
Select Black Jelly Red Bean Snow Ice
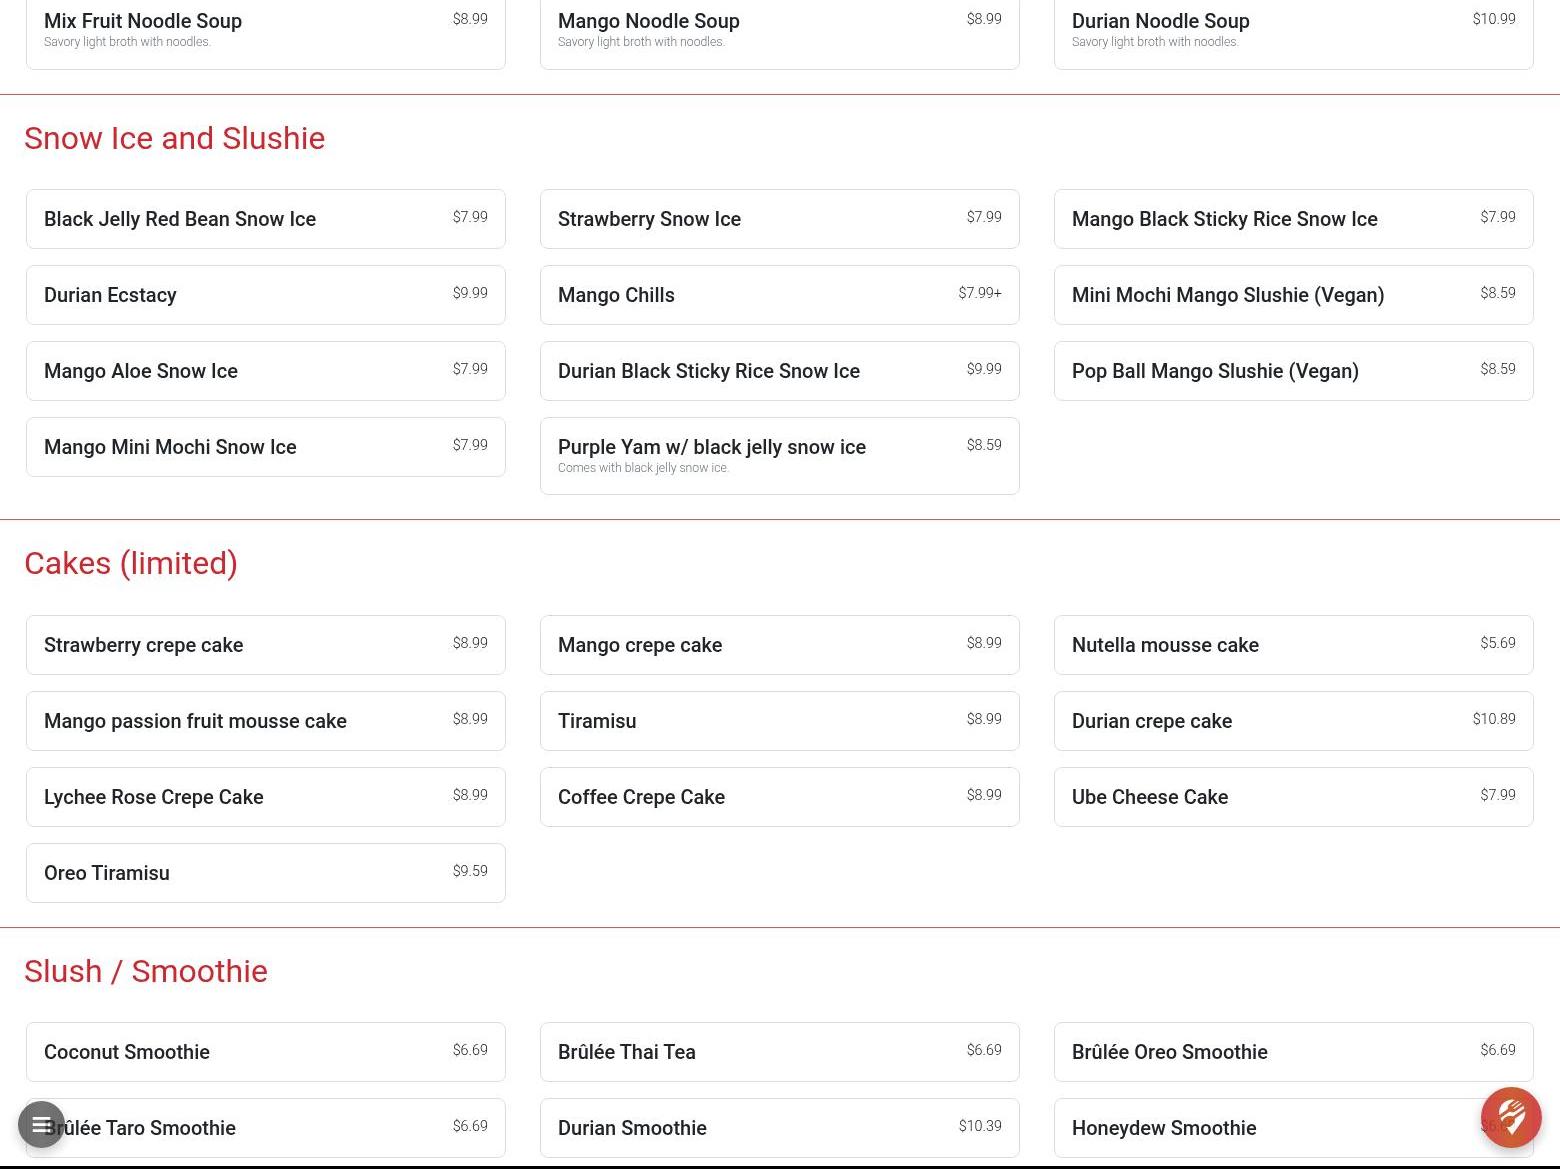click(266, 219)
